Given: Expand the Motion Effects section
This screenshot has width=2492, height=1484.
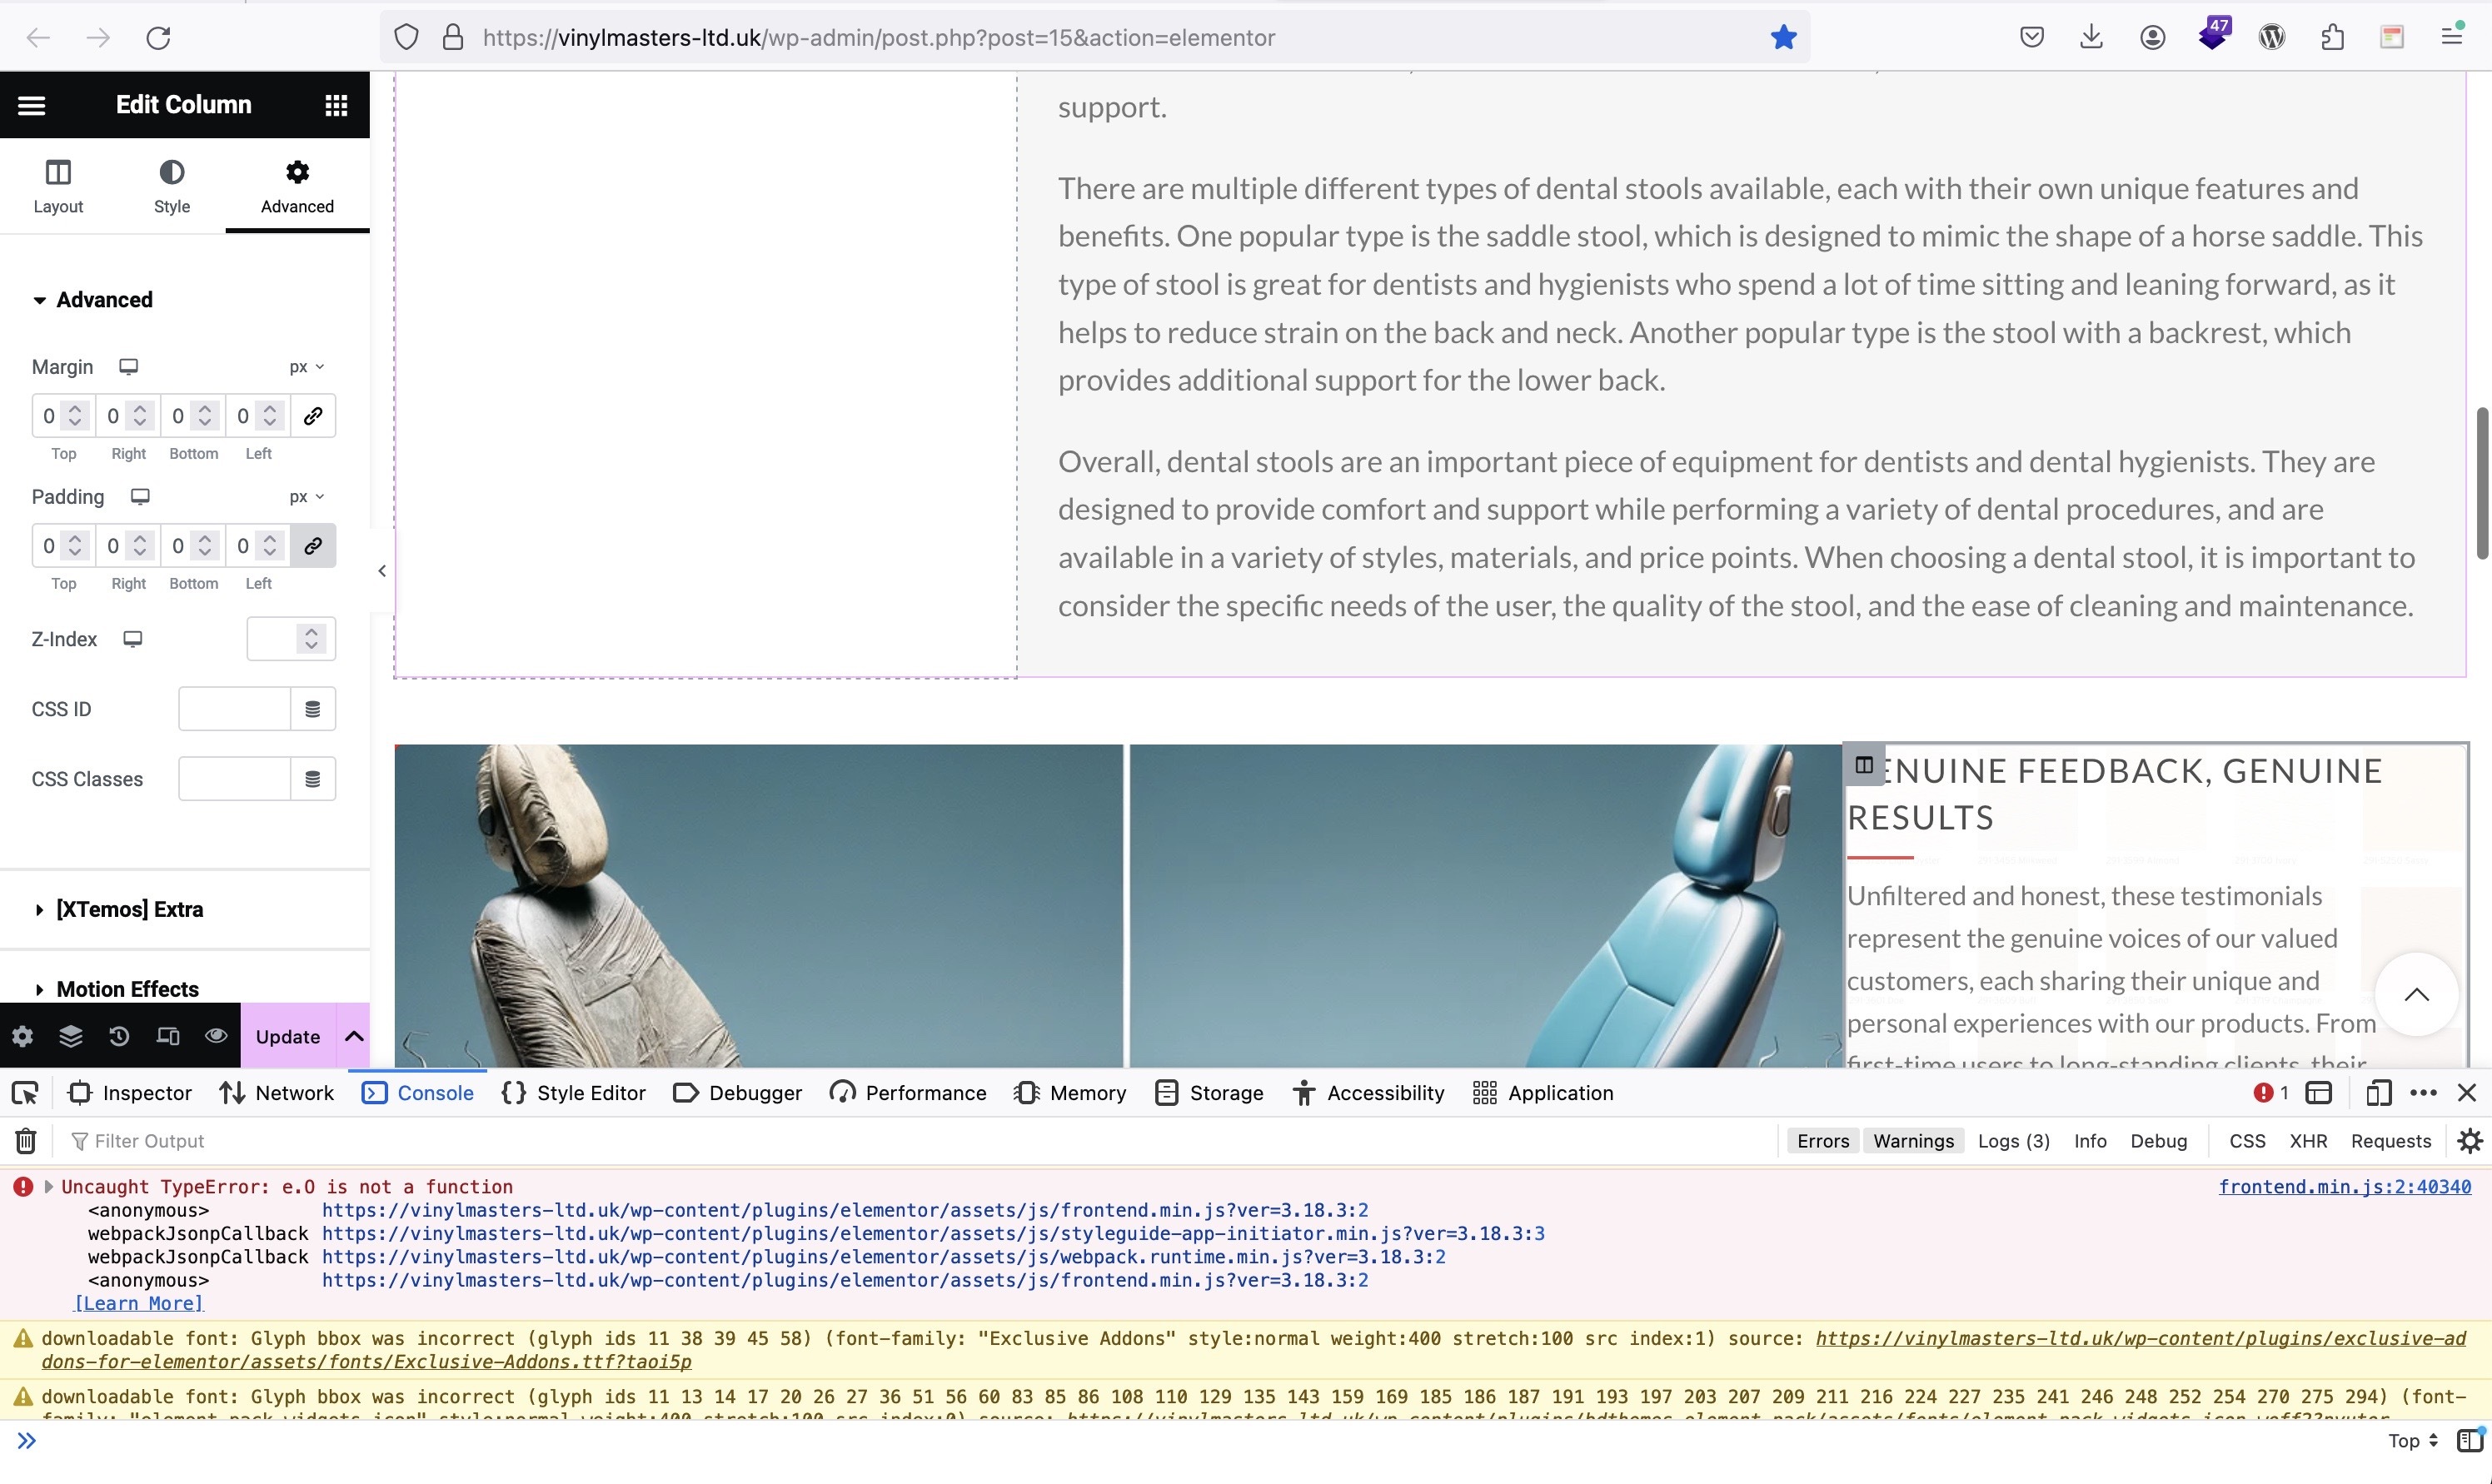Looking at the screenshot, I should 128,989.
